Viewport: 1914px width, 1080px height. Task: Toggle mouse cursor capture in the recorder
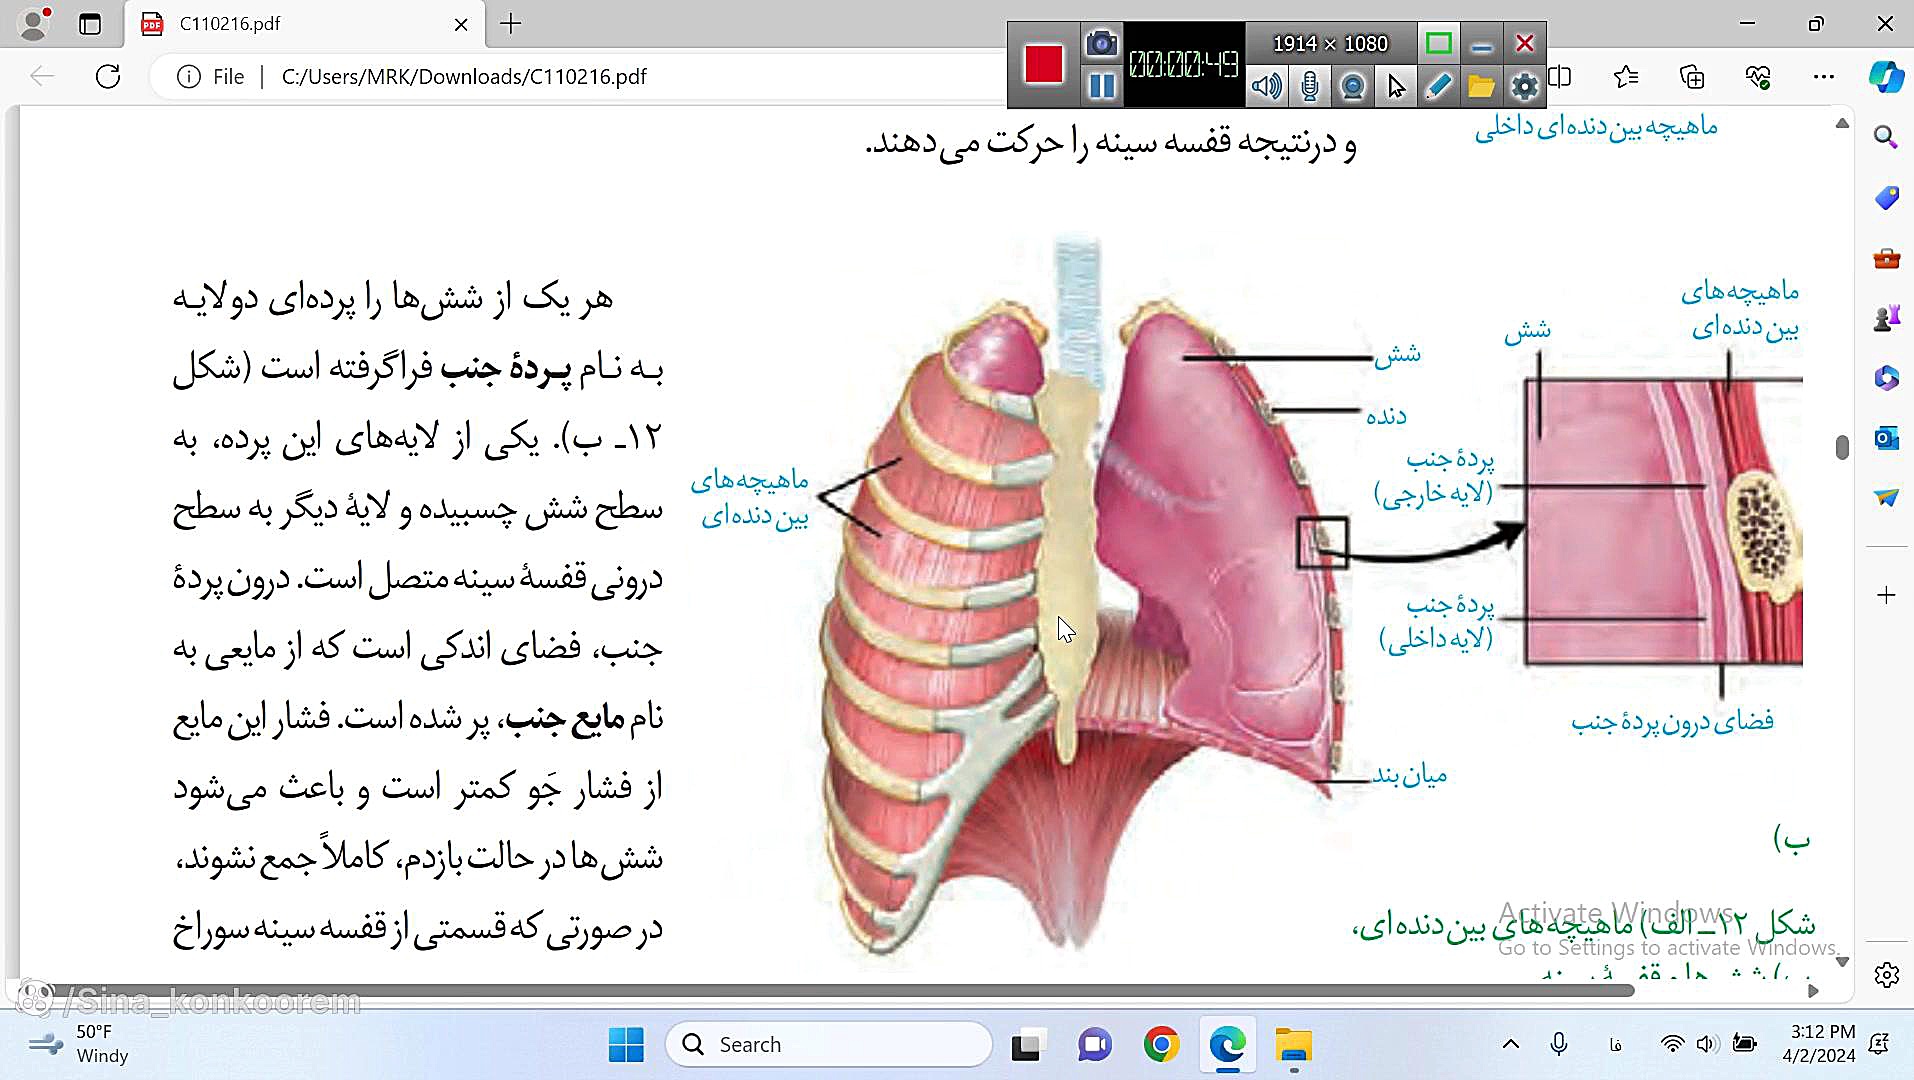click(x=1395, y=86)
